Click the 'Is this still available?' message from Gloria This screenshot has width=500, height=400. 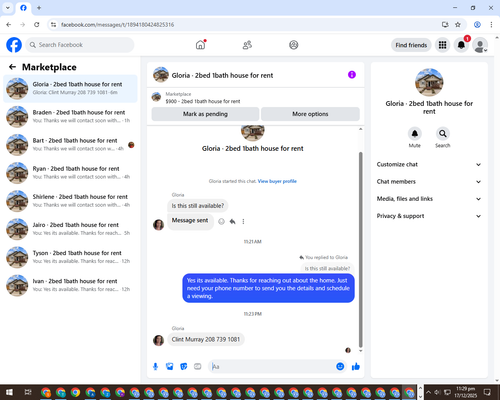[198, 206]
